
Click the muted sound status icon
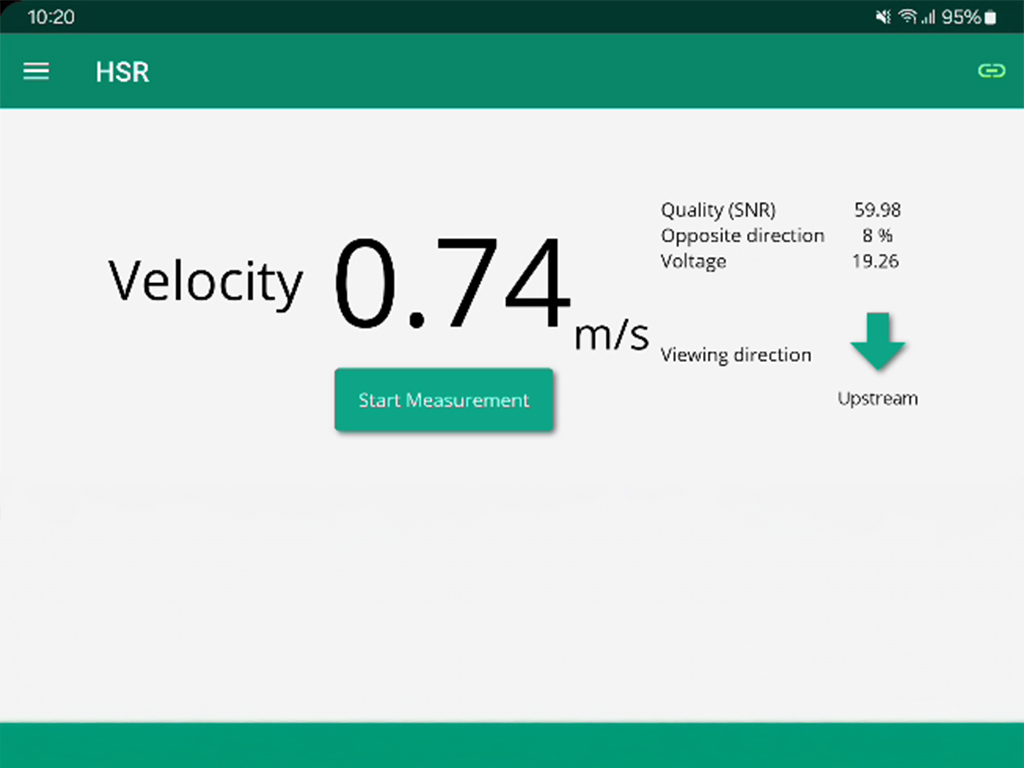[x=883, y=17]
